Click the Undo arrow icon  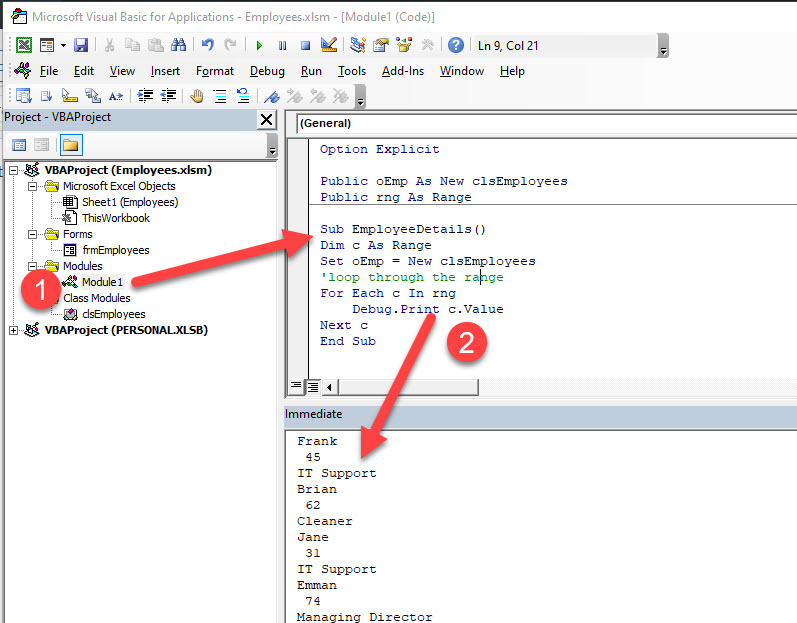click(208, 45)
